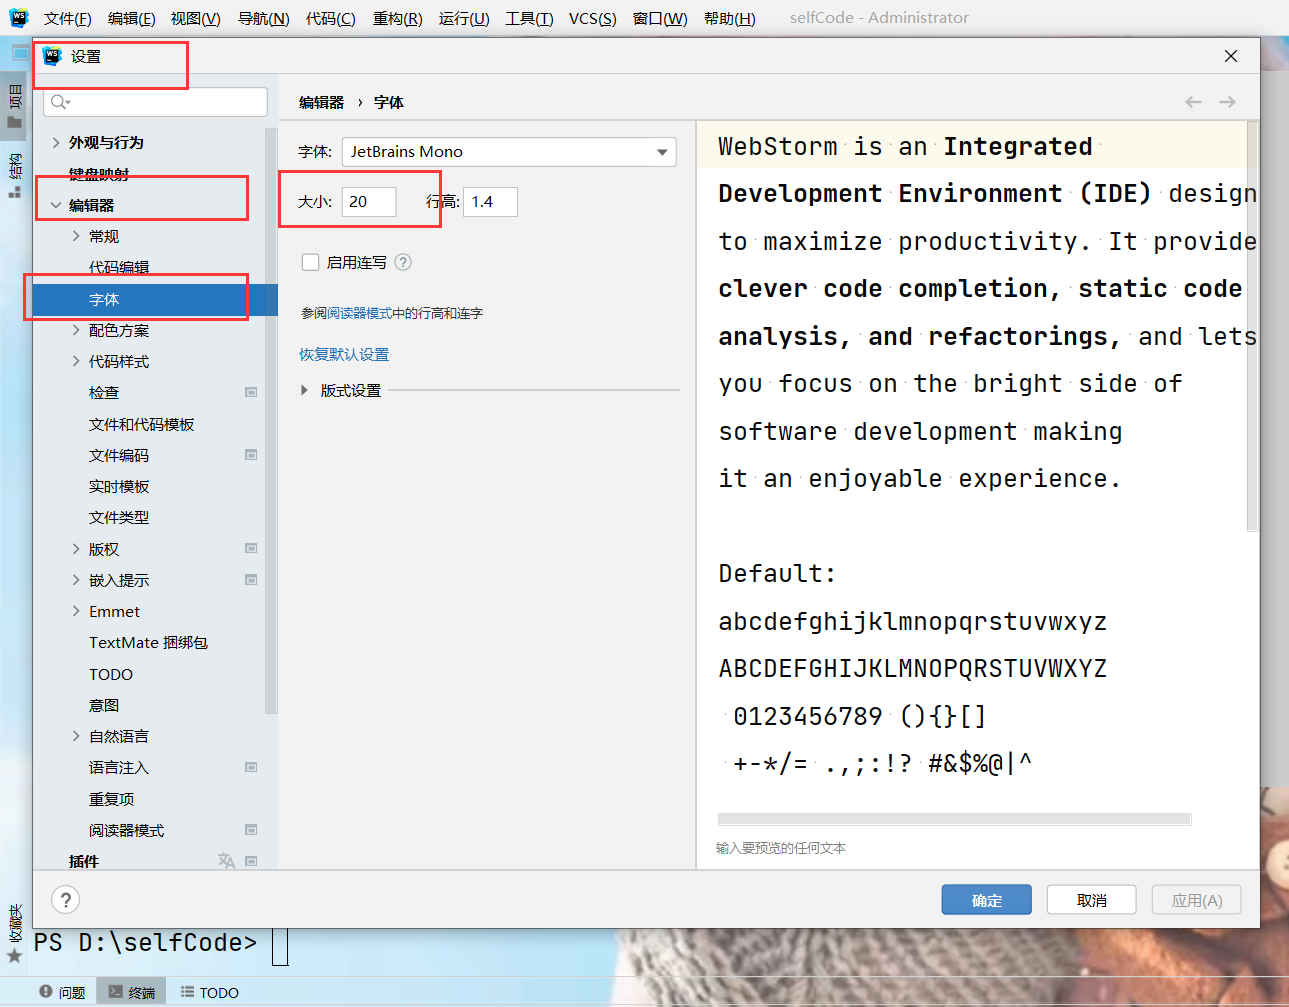The width and height of the screenshot is (1289, 1007).
Task: Open the 运行 menu
Action: click(463, 17)
